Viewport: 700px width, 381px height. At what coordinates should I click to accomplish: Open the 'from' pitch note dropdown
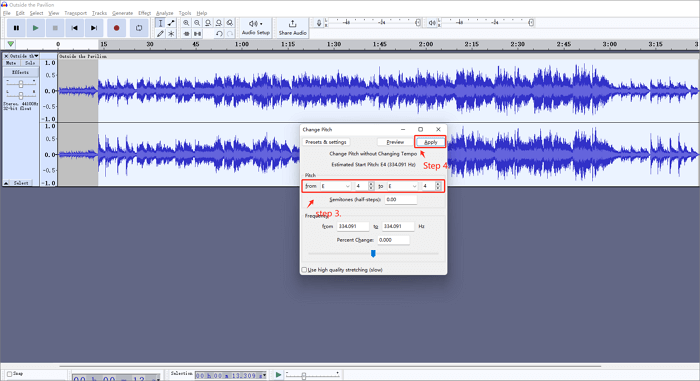(335, 186)
